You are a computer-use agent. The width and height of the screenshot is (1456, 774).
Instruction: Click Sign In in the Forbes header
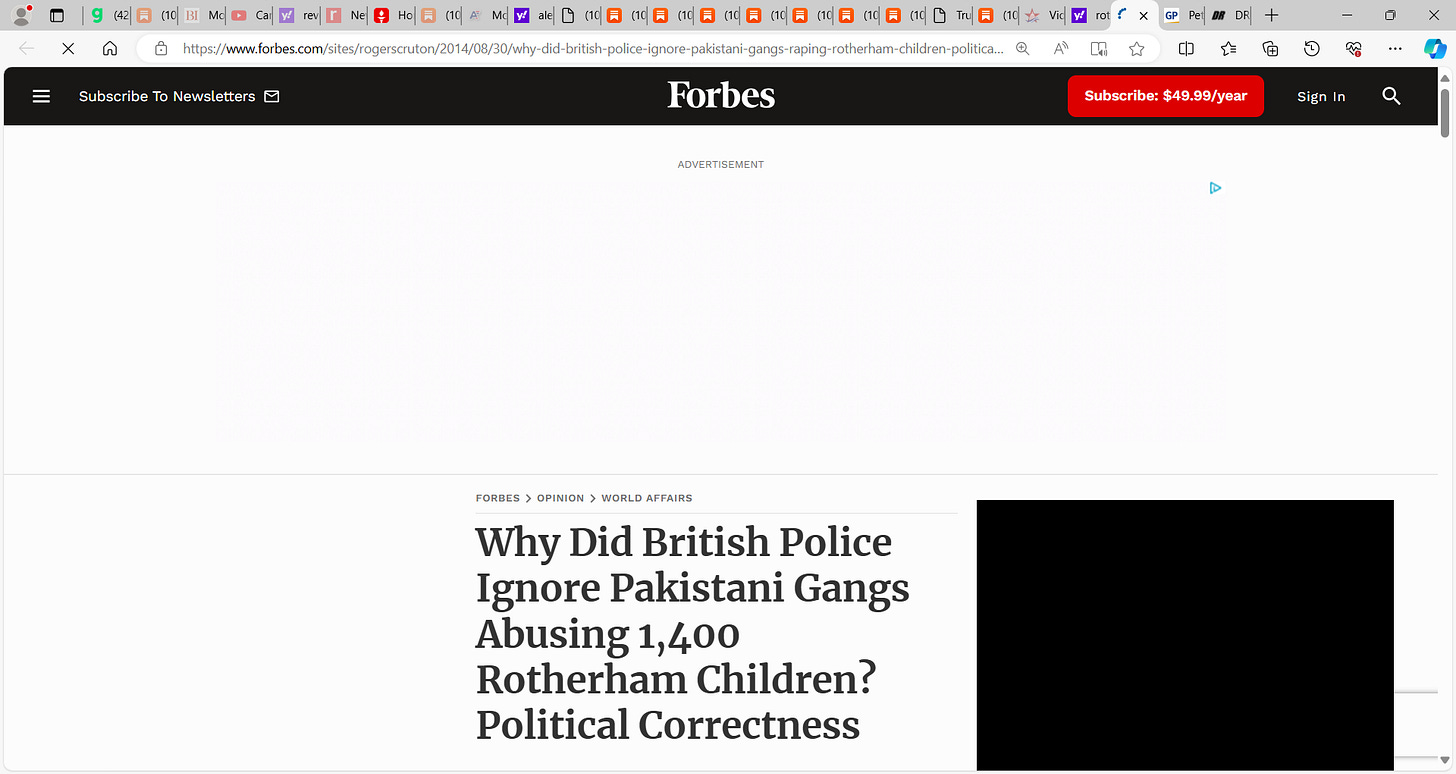tap(1321, 96)
